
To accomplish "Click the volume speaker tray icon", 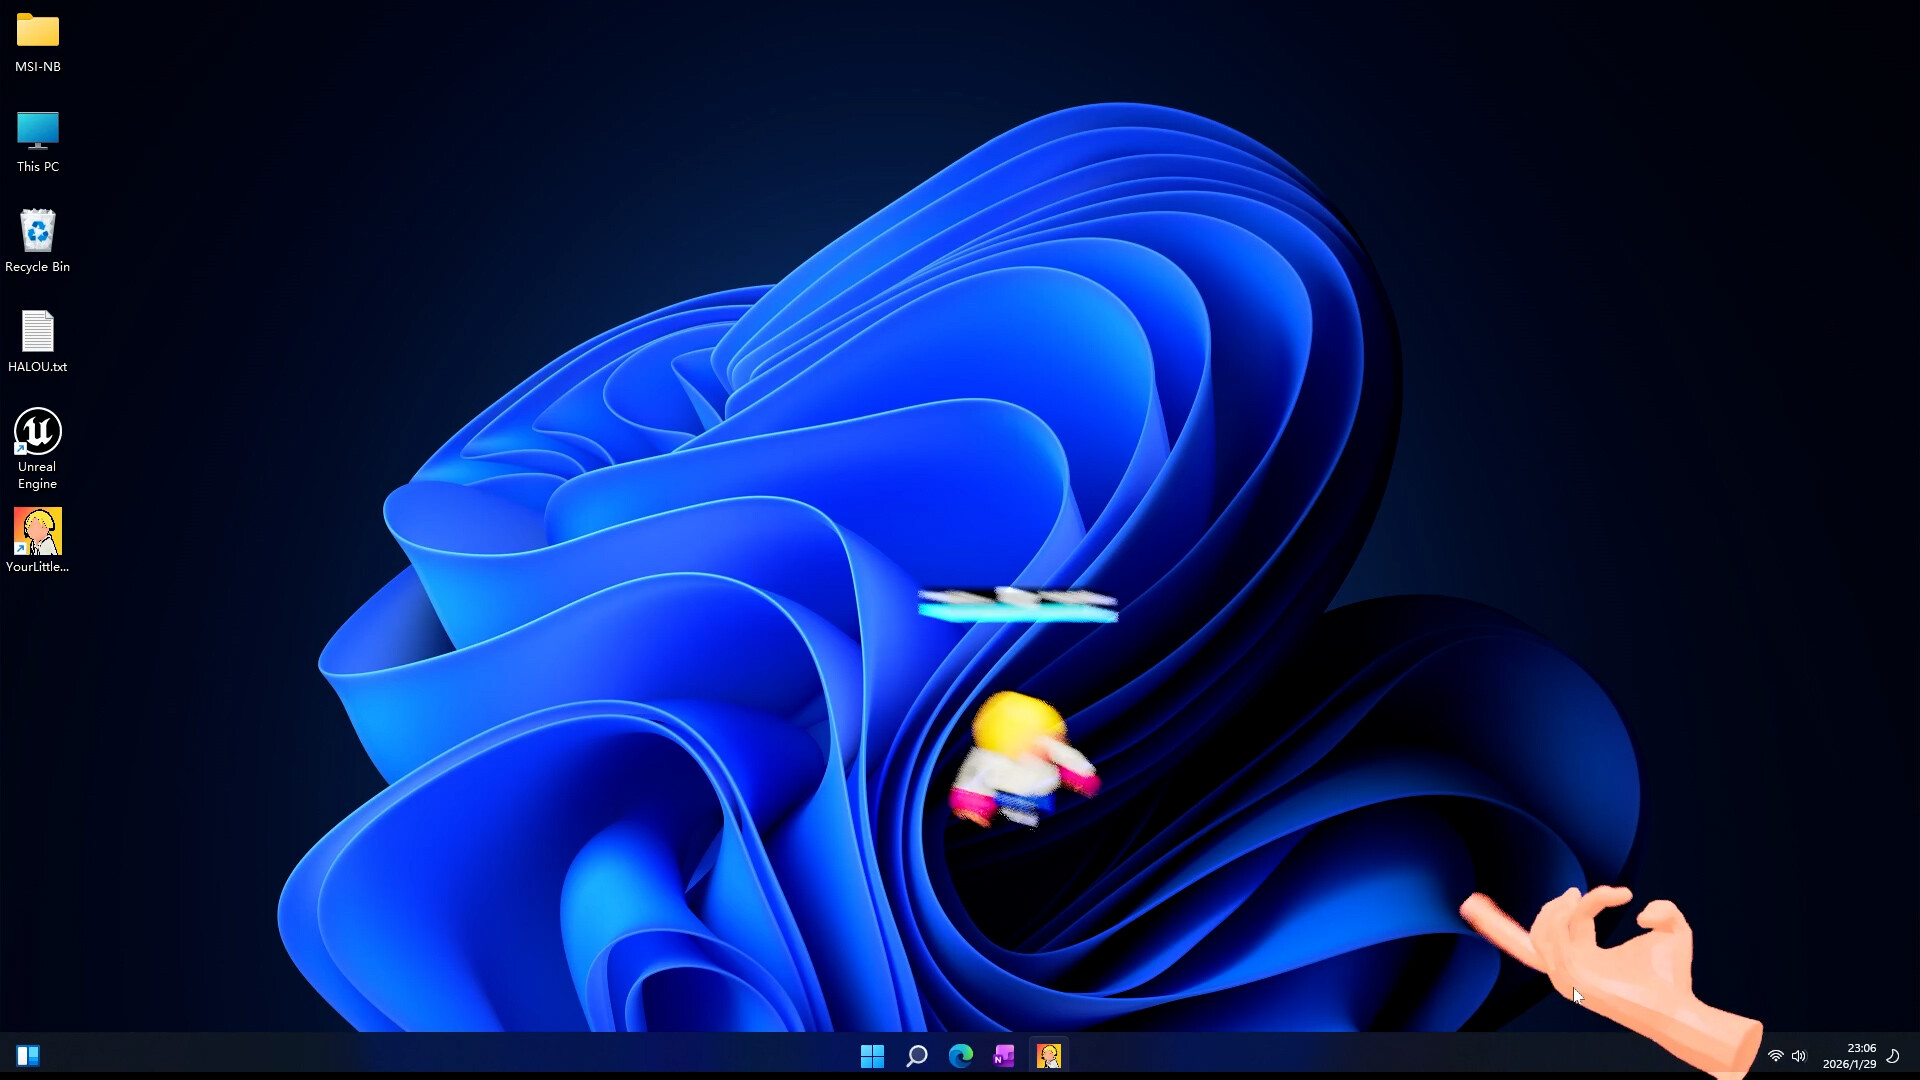I will coord(1799,1056).
